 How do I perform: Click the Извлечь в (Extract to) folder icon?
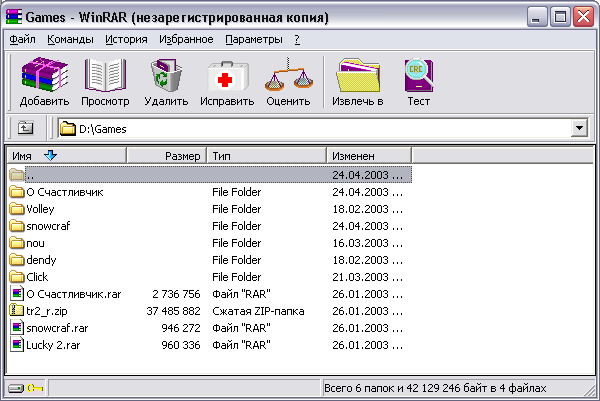coord(358,75)
